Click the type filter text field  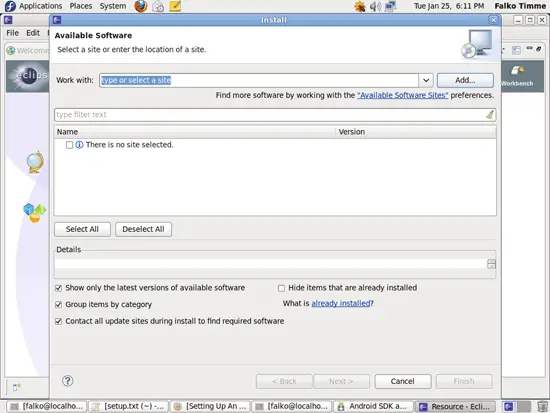(270, 115)
